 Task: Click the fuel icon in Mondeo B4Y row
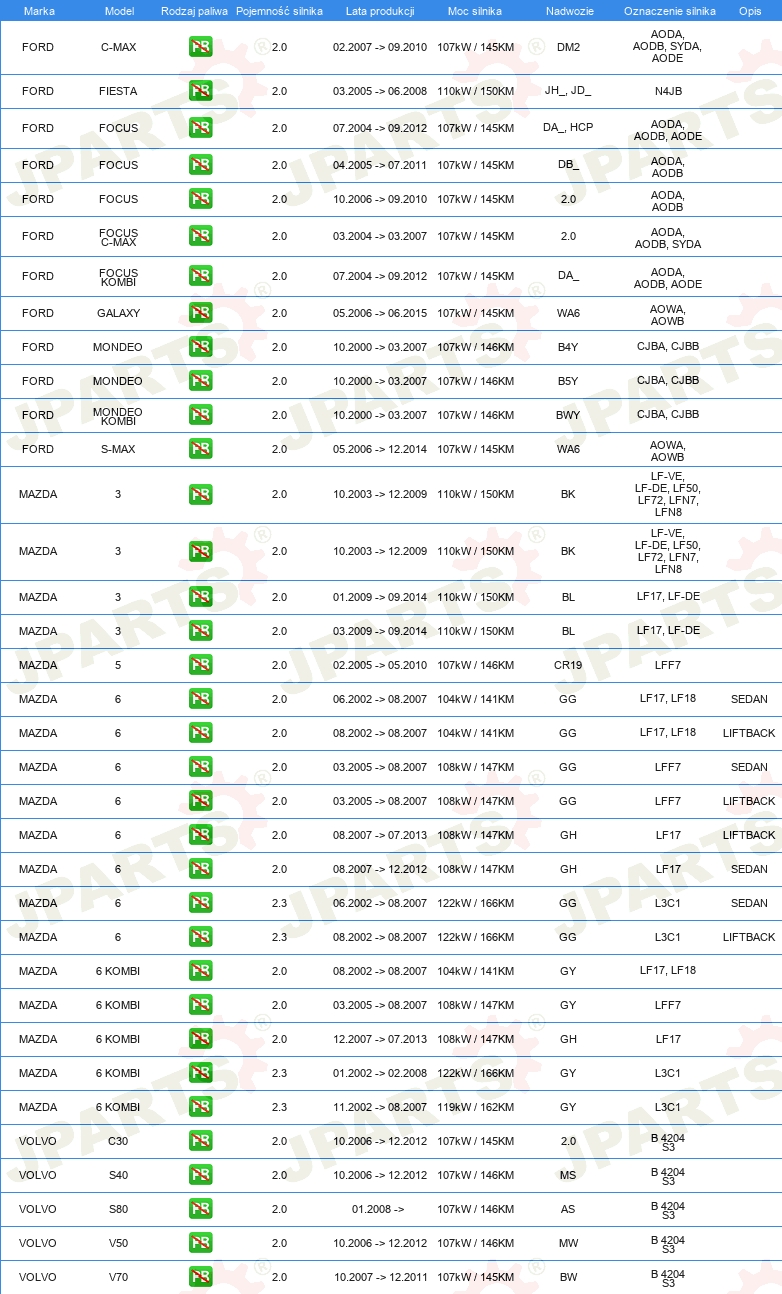[x=201, y=347]
